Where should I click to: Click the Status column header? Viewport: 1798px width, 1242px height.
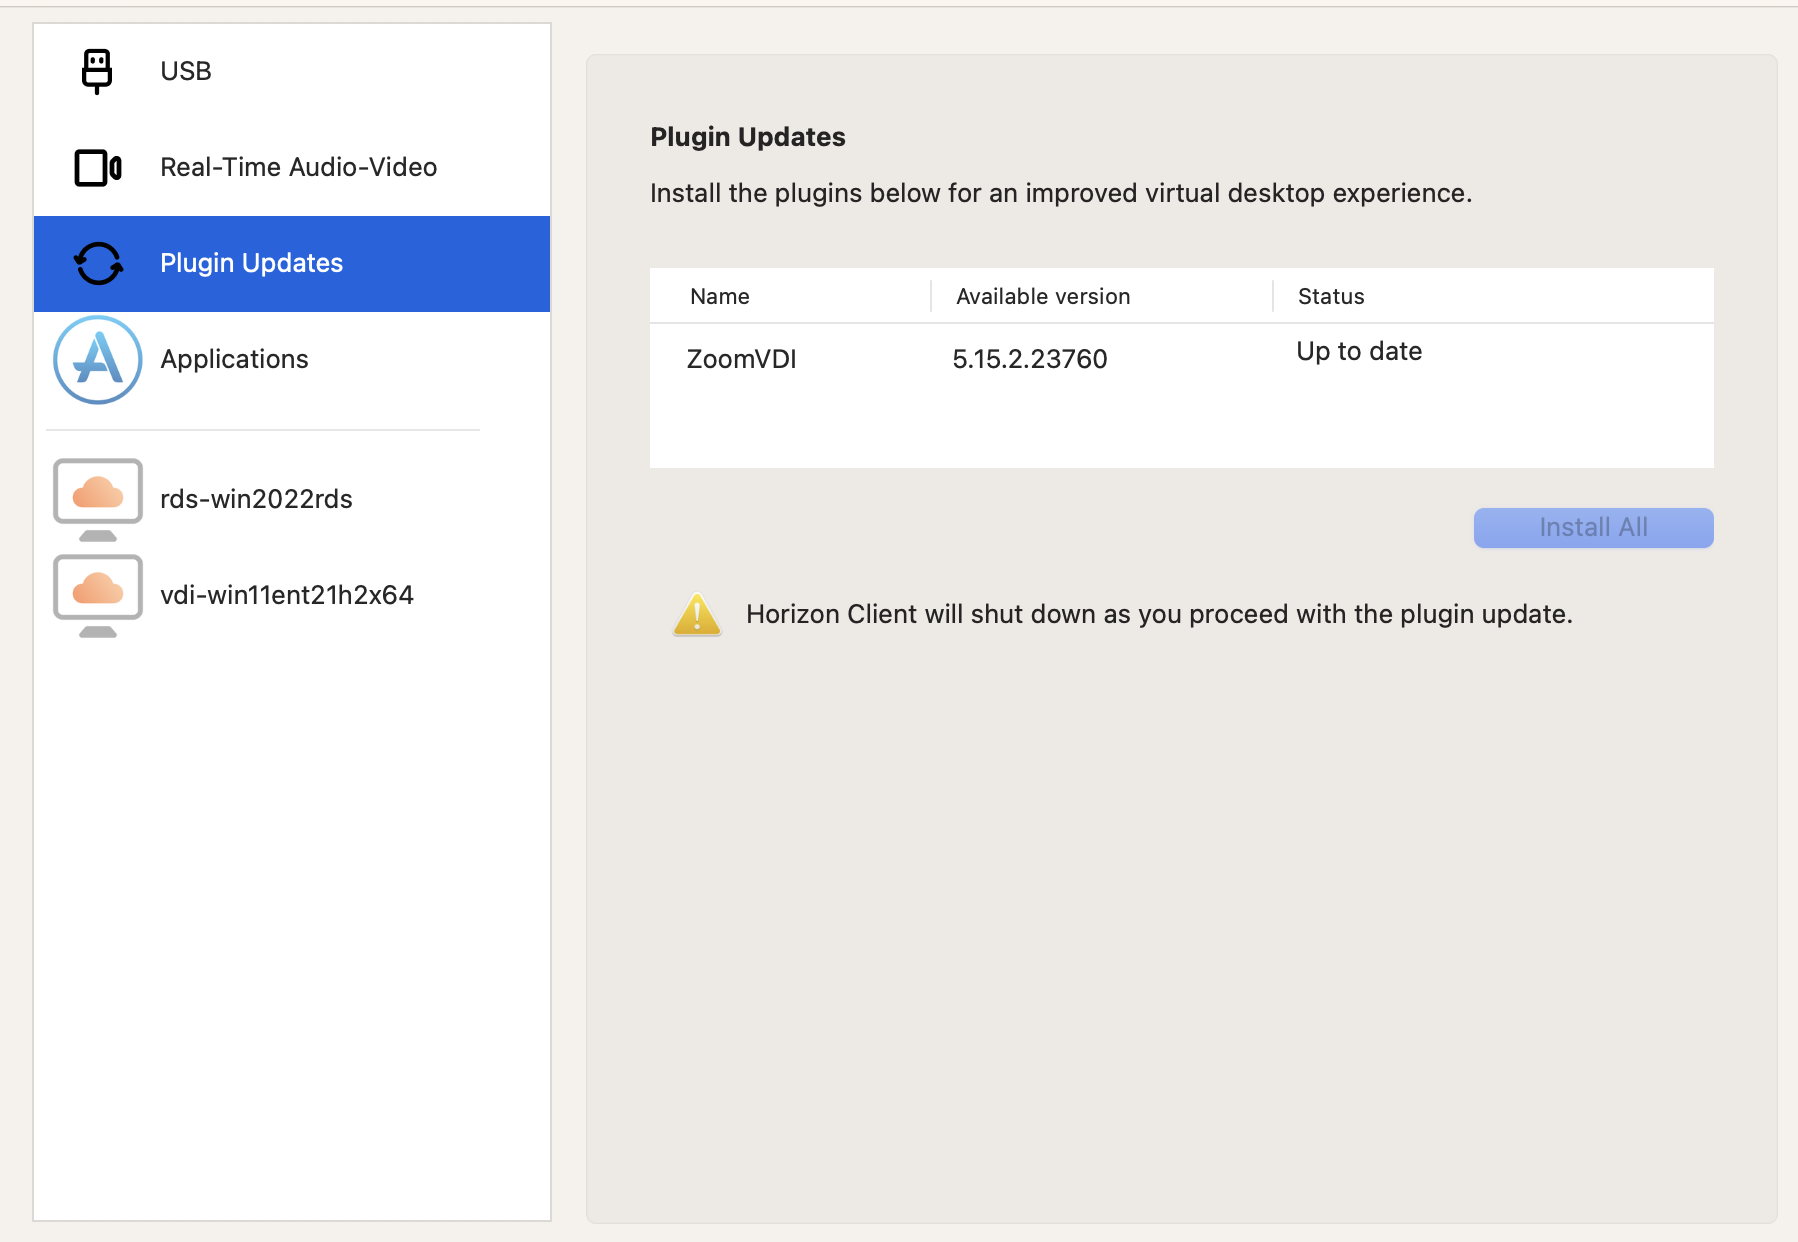(x=1330, y=296)
